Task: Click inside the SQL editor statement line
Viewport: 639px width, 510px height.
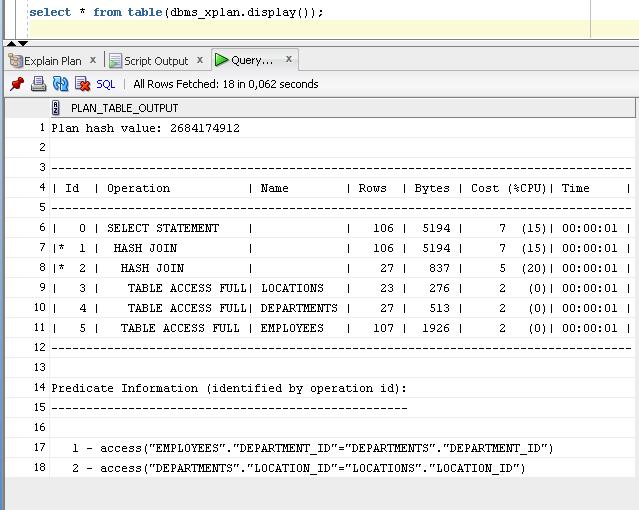Action: 176,12
